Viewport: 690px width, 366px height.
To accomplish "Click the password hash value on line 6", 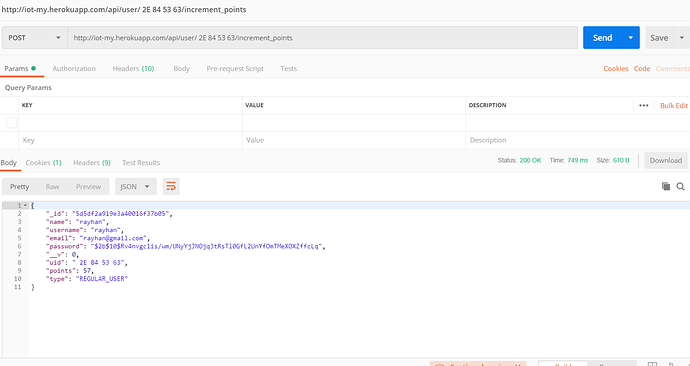I will point(207,246).
